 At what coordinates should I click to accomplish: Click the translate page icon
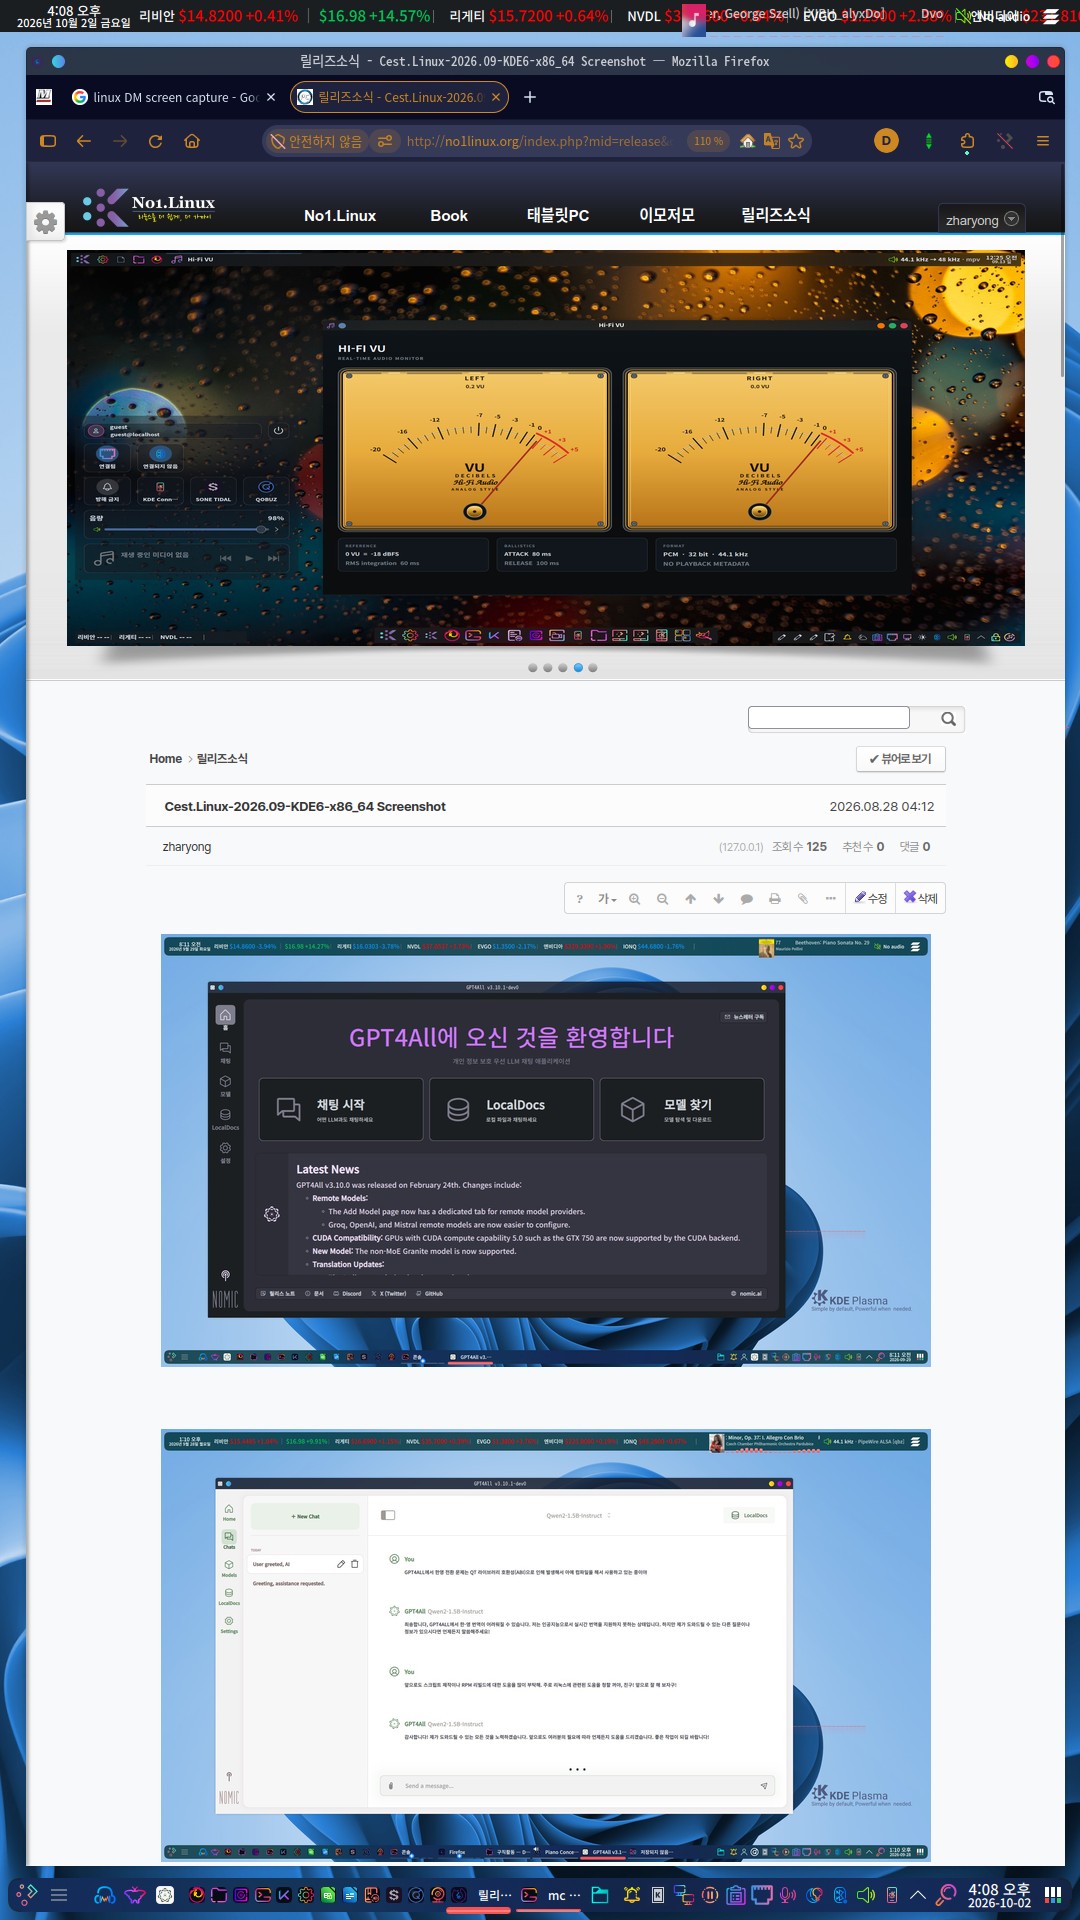pyautogui.click(x=771, y=141)
